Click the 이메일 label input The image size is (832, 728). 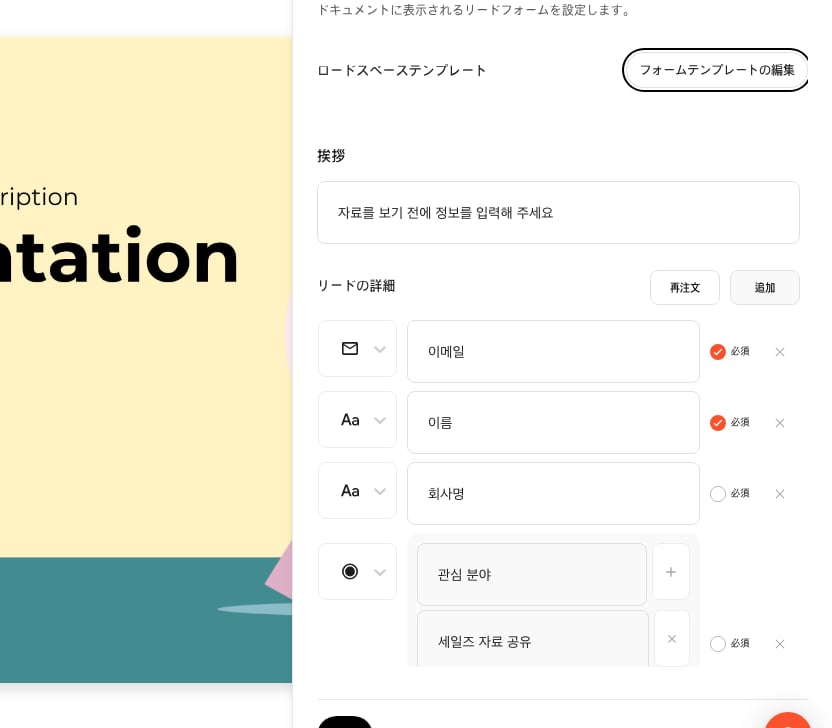point(553,351)
